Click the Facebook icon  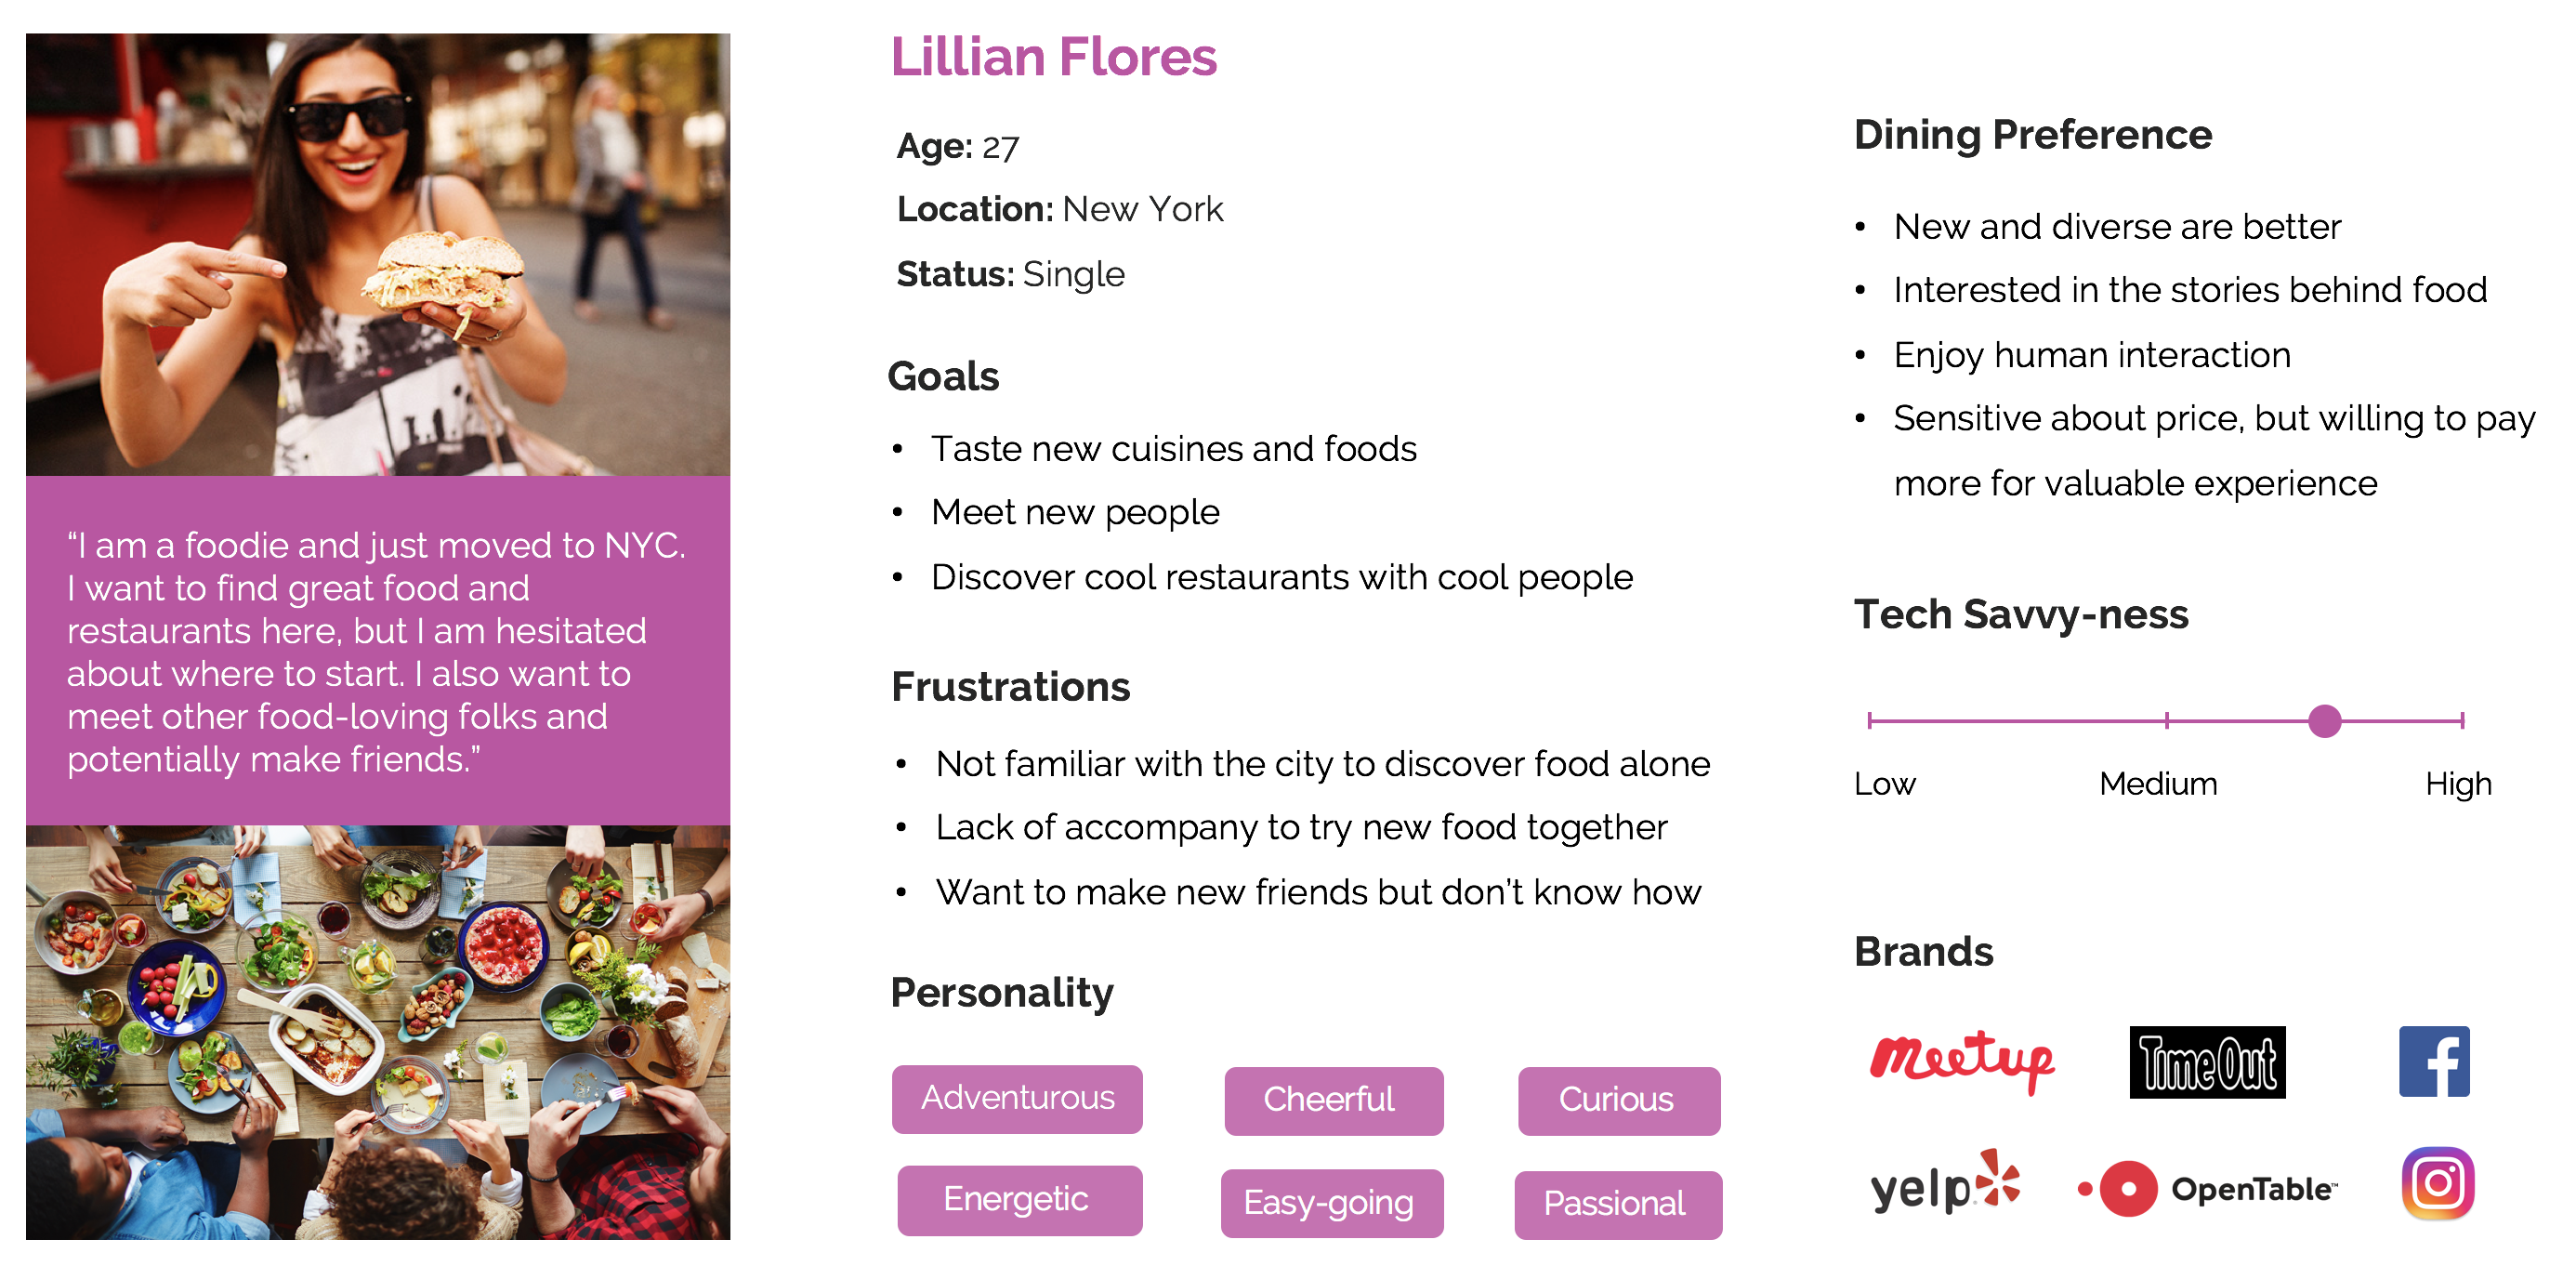pyautogui.click(x=2434, y=1061)
